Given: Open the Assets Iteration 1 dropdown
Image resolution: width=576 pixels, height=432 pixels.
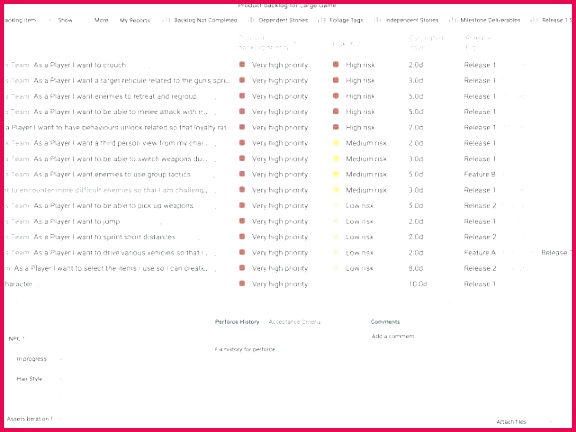Looking at the screenshot, I should point(34,419).
